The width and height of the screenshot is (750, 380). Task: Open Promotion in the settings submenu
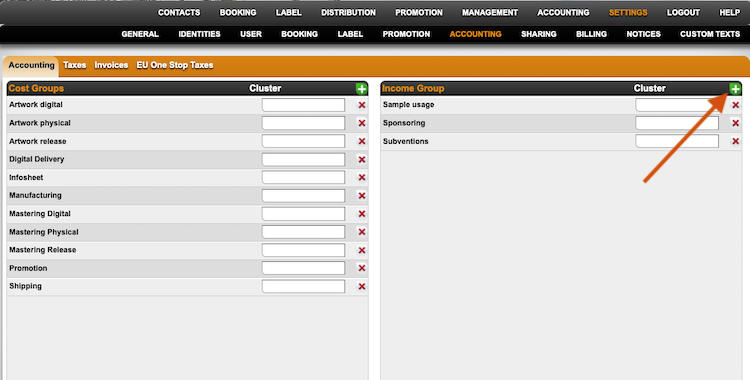pyautogui.click(x=406, y=34)
